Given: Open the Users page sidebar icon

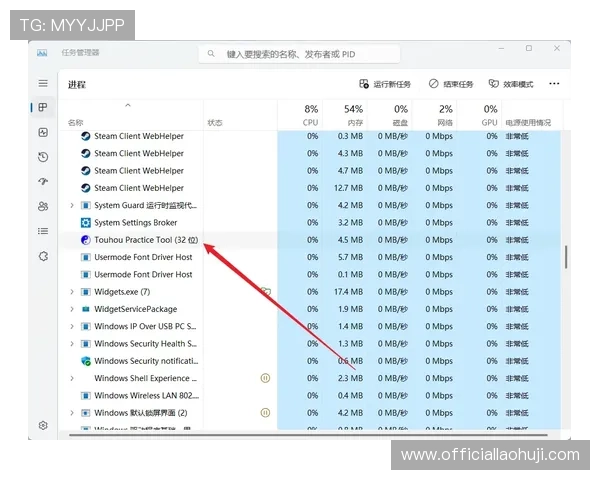Looking at the screenshot, I should 43,206.
